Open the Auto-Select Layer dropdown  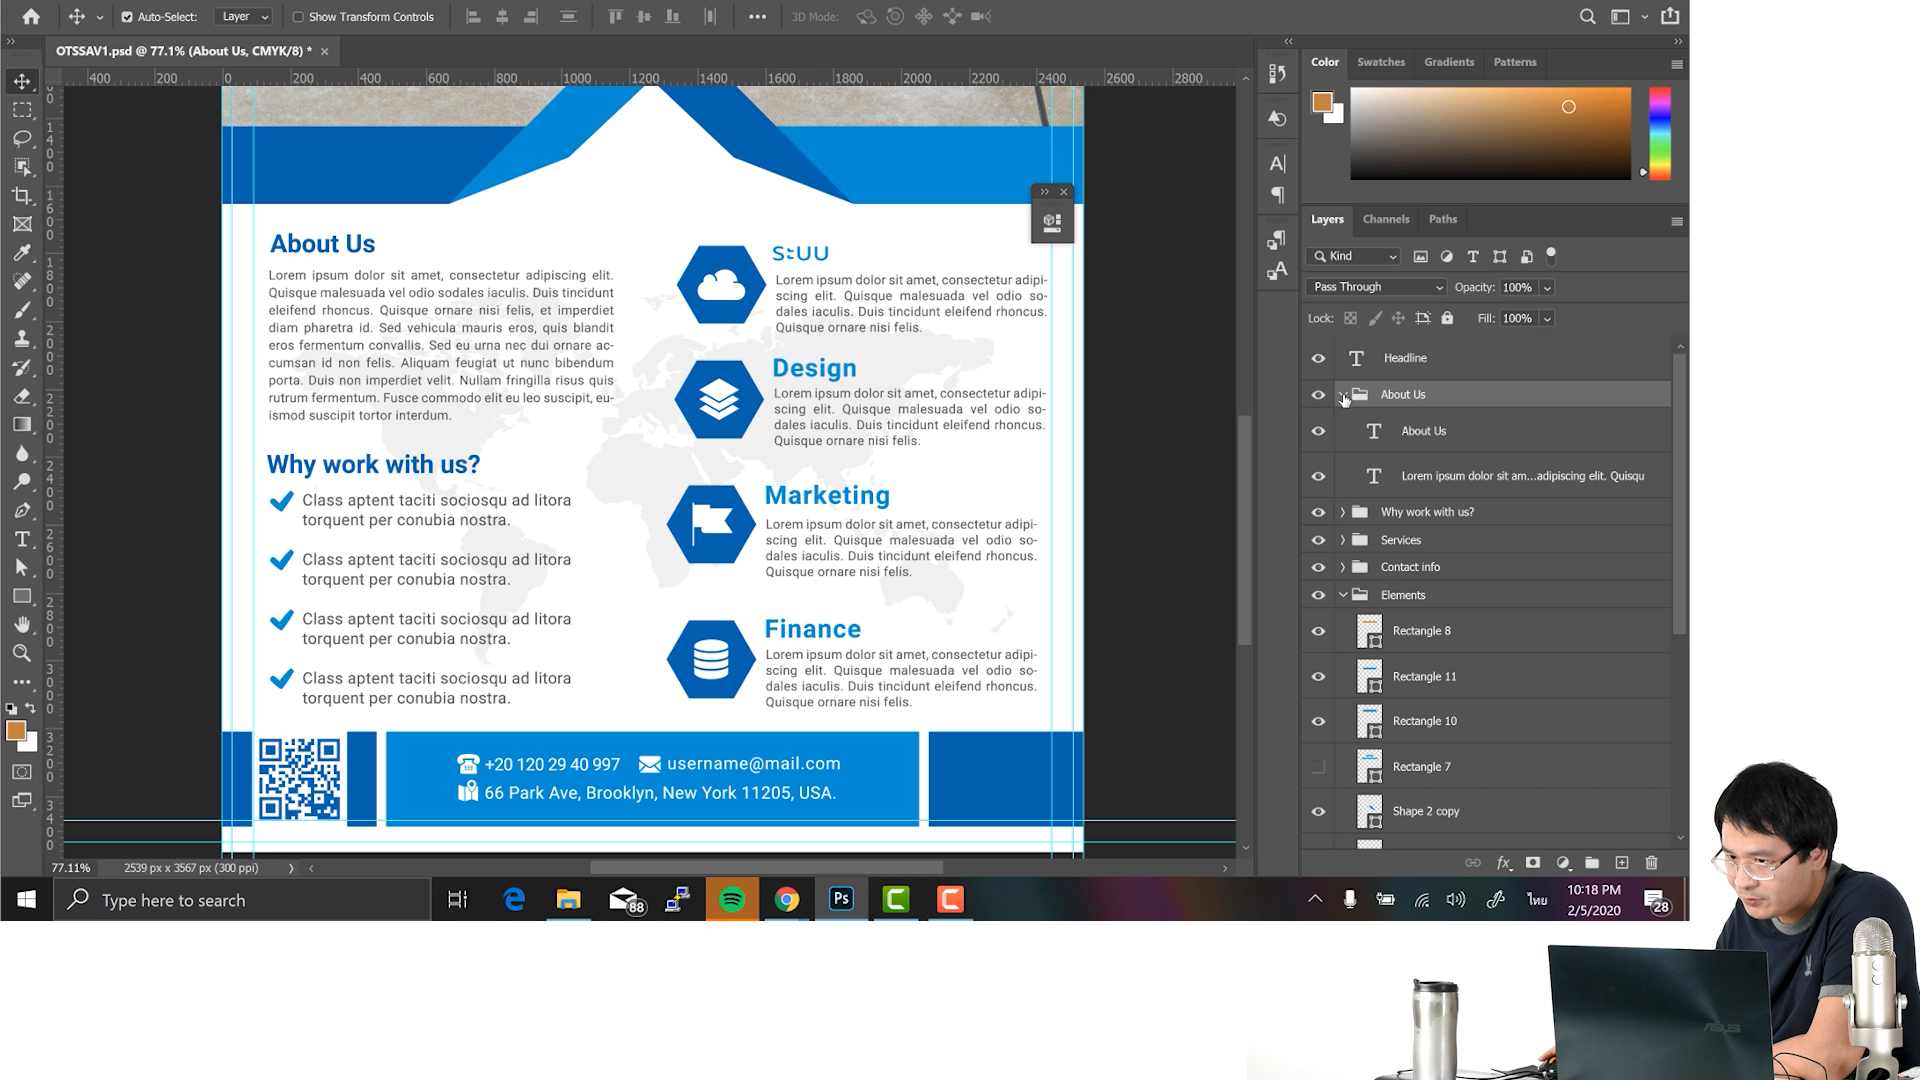245,17
